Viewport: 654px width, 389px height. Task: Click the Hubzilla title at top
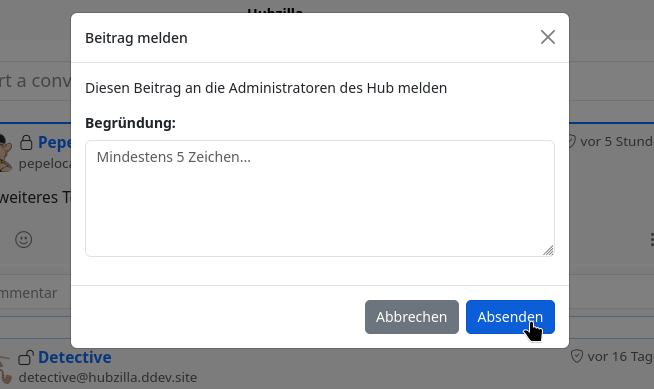(x=275, y=10)
